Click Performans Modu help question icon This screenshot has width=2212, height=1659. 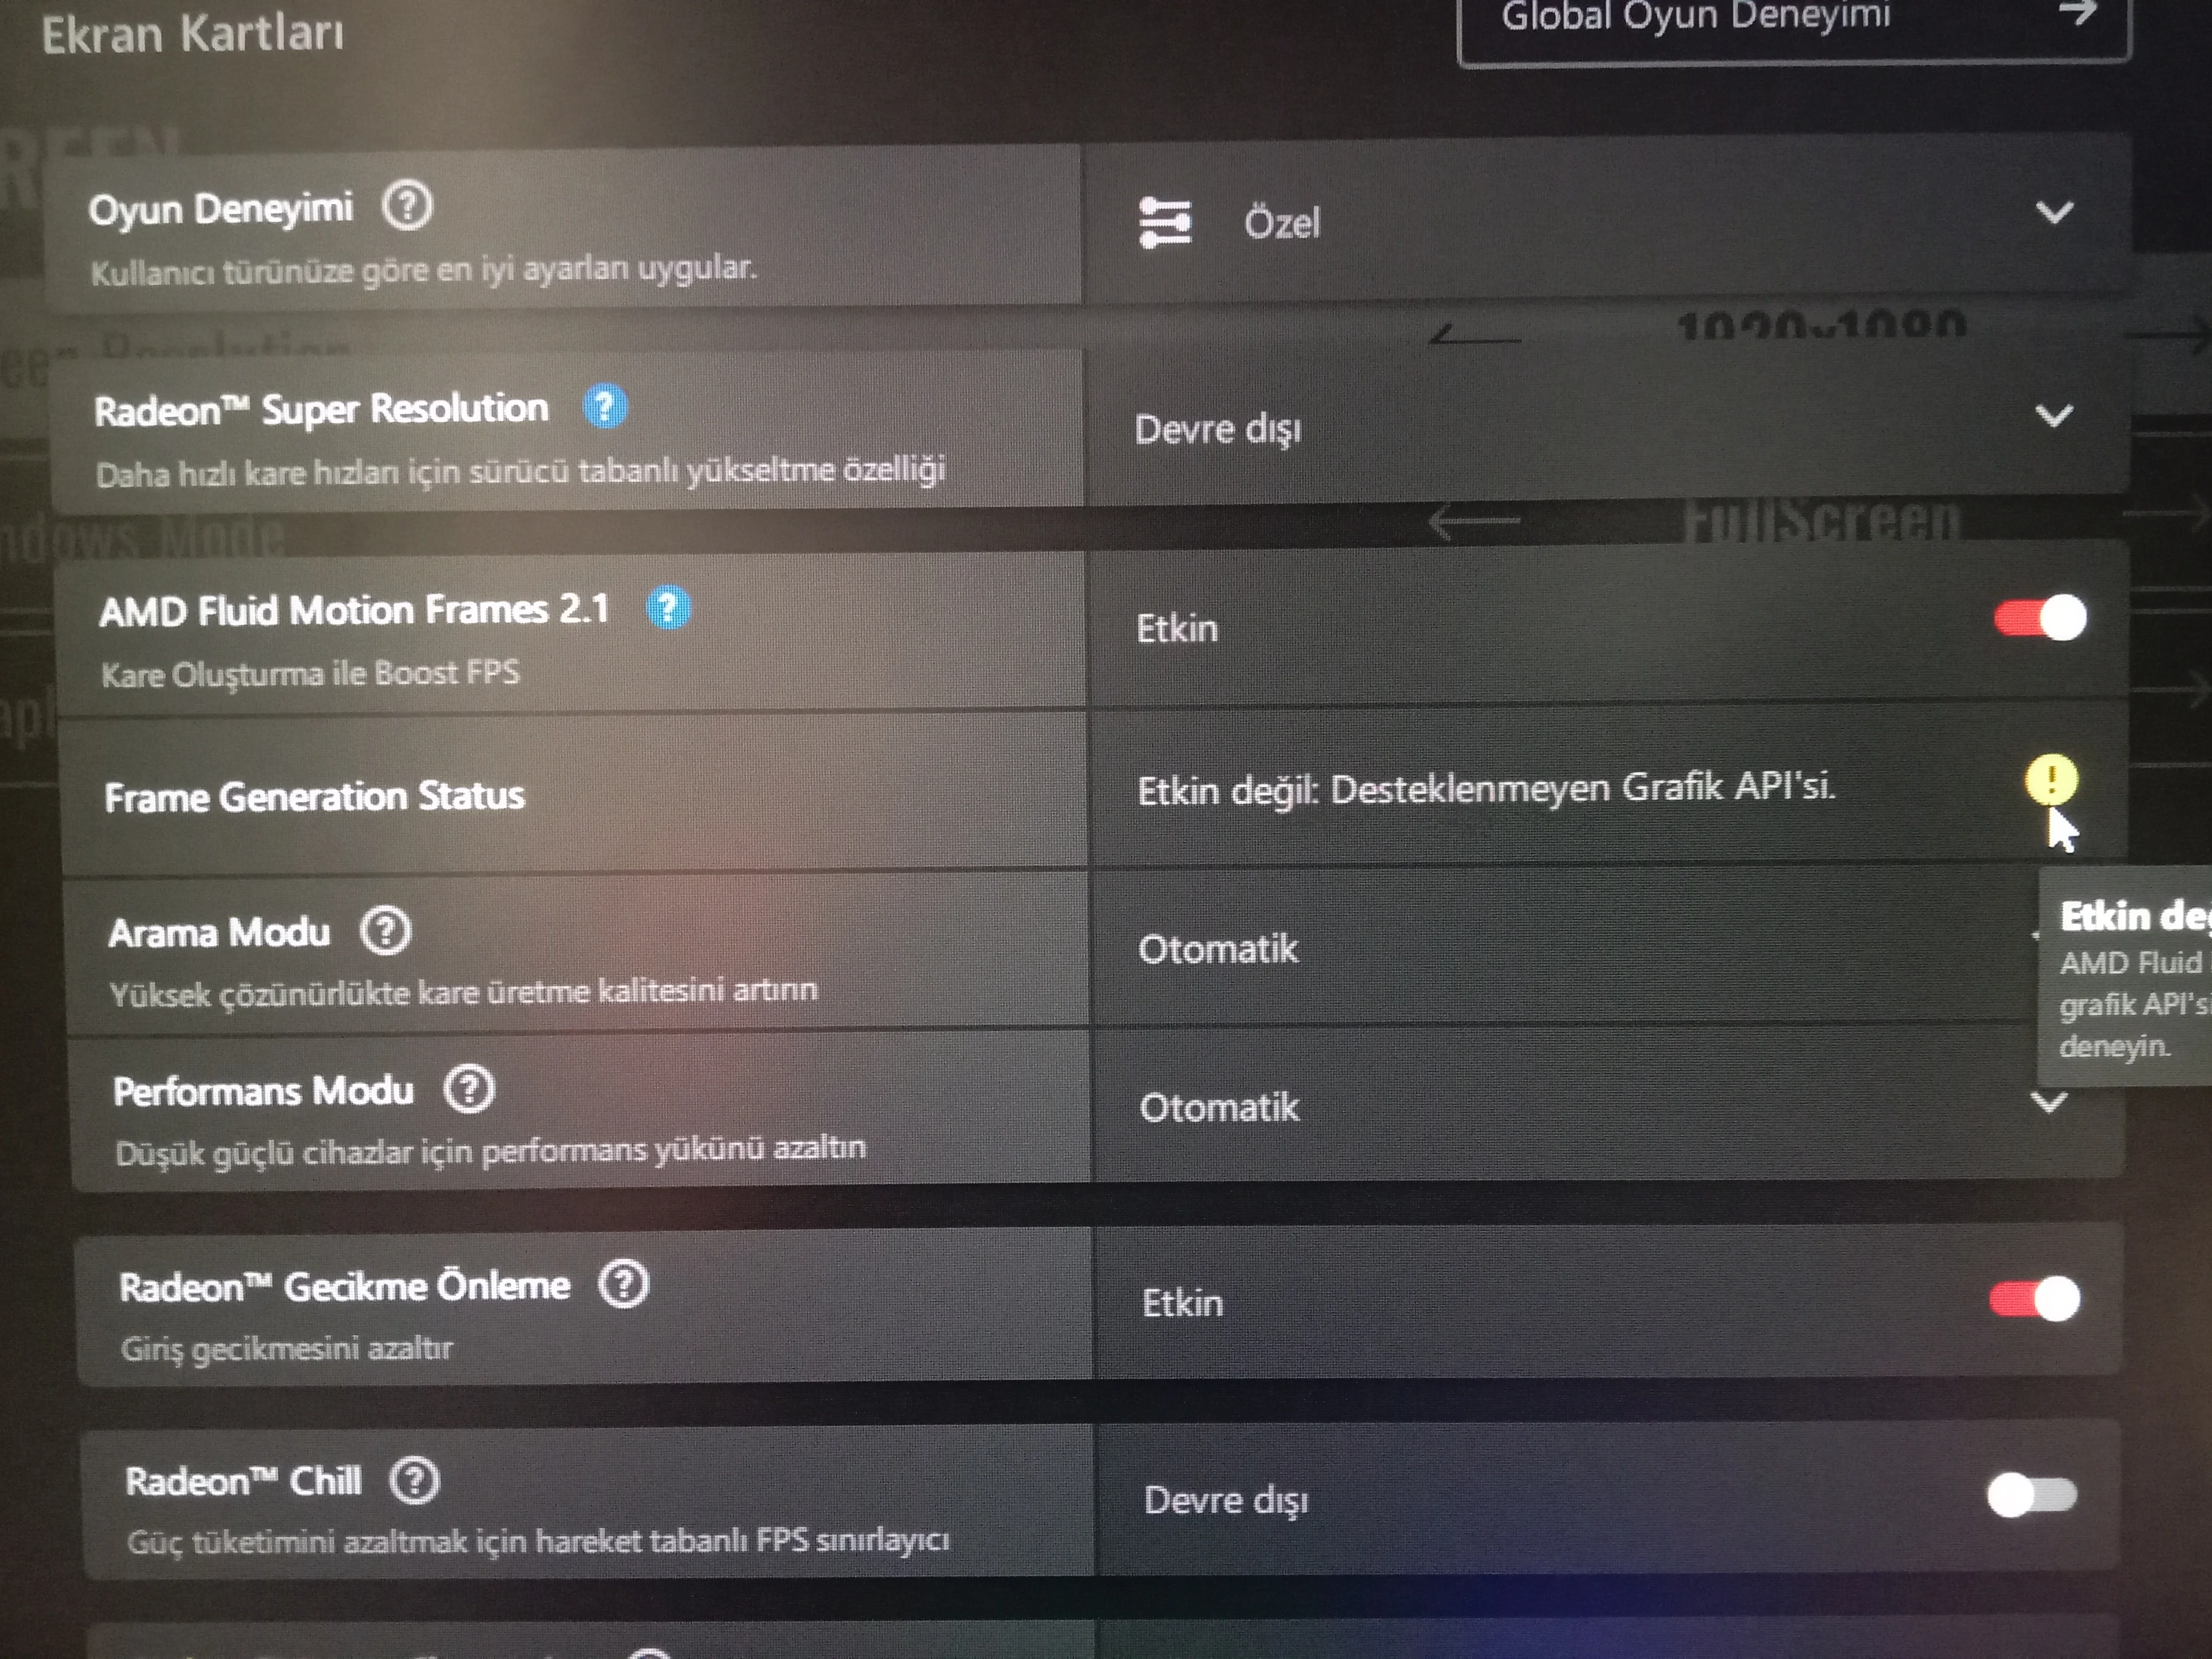pos(469,1089)
